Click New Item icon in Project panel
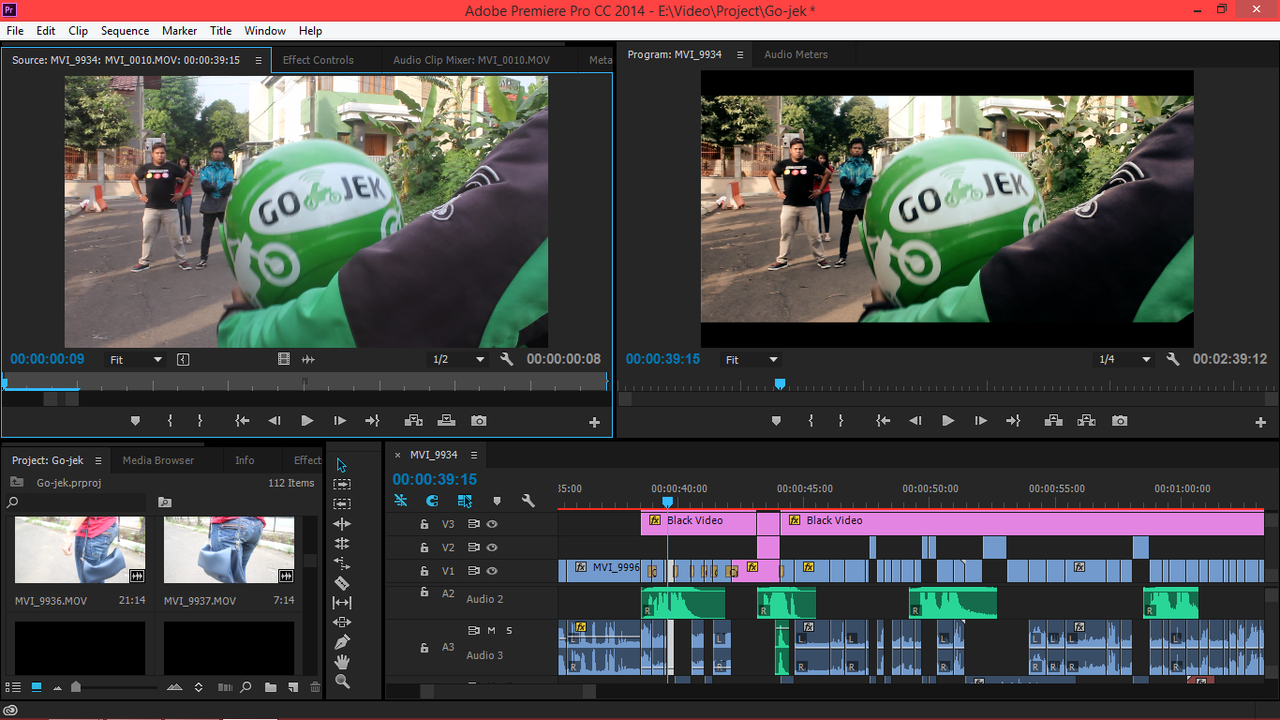Viewport: 1280px width, 720px height. pyautogui.click(x=293, y=687)
